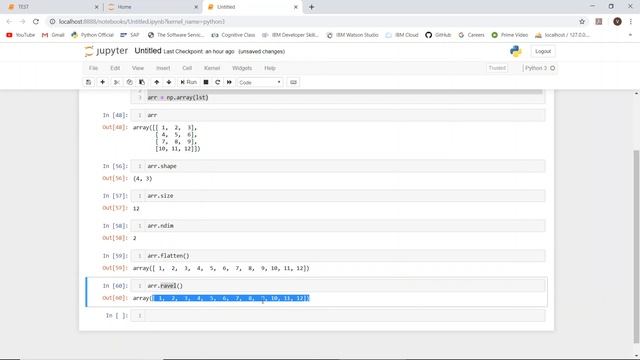Copy selected cells icon
Viewport: 640px width, 360px height.
click(x=129, y=82)
